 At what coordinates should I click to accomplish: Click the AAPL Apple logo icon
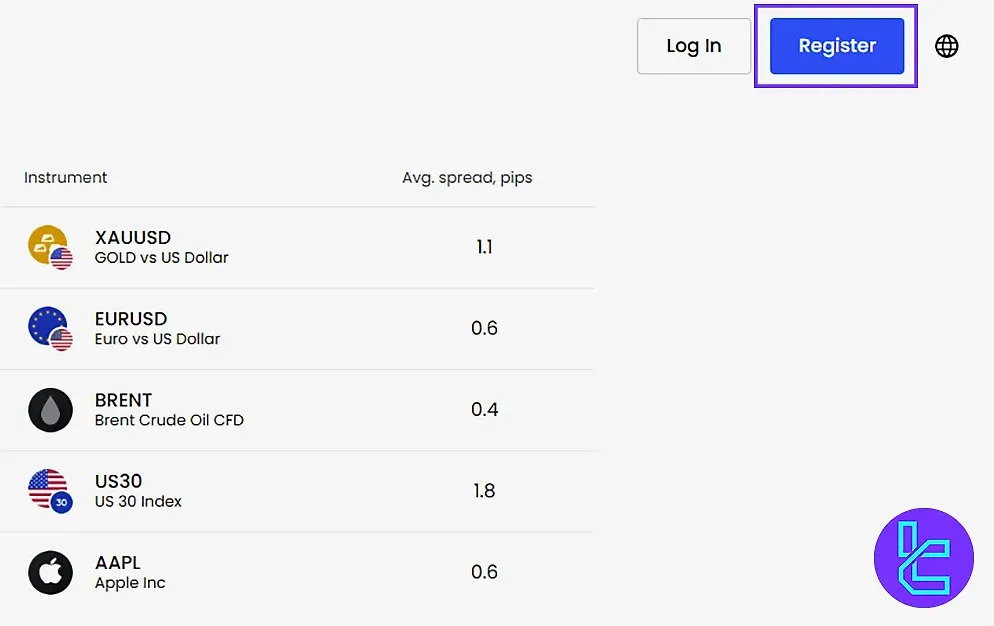tap(50, 573)
